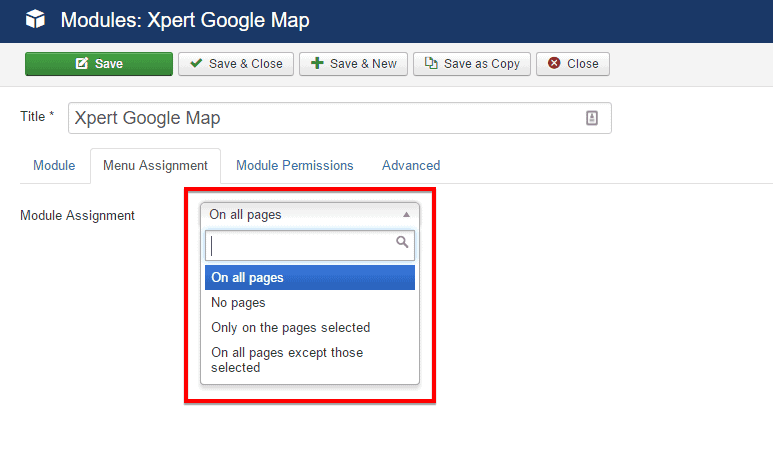Choose 'On all pages except those selected'

click(x=310, y=360)
